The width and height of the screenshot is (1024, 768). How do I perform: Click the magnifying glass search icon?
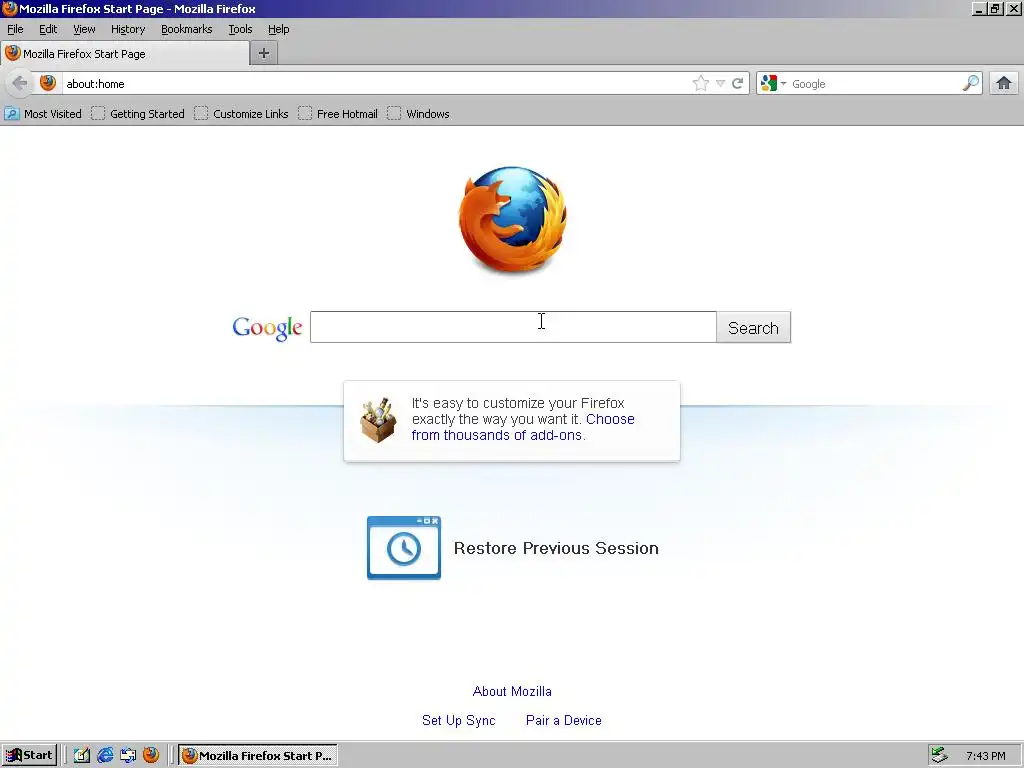click(971, 83)
